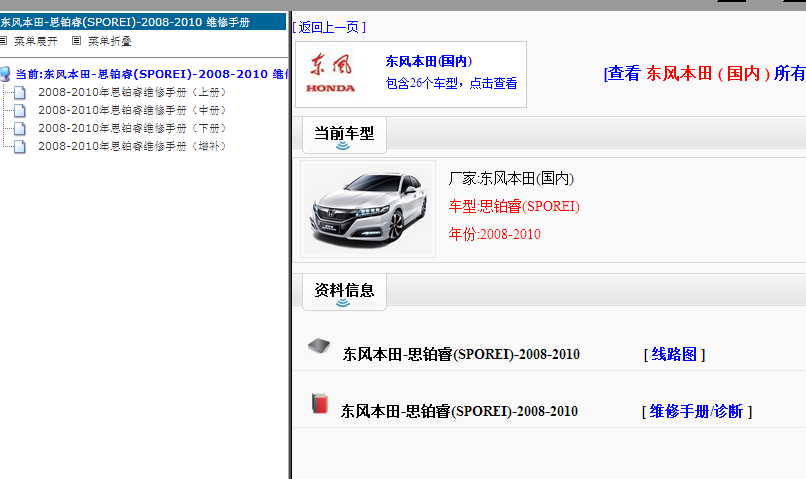This screenshot has height=479, width=806.
Task: Click the document icon beside 维修手册（上册）
Action: 20,93
